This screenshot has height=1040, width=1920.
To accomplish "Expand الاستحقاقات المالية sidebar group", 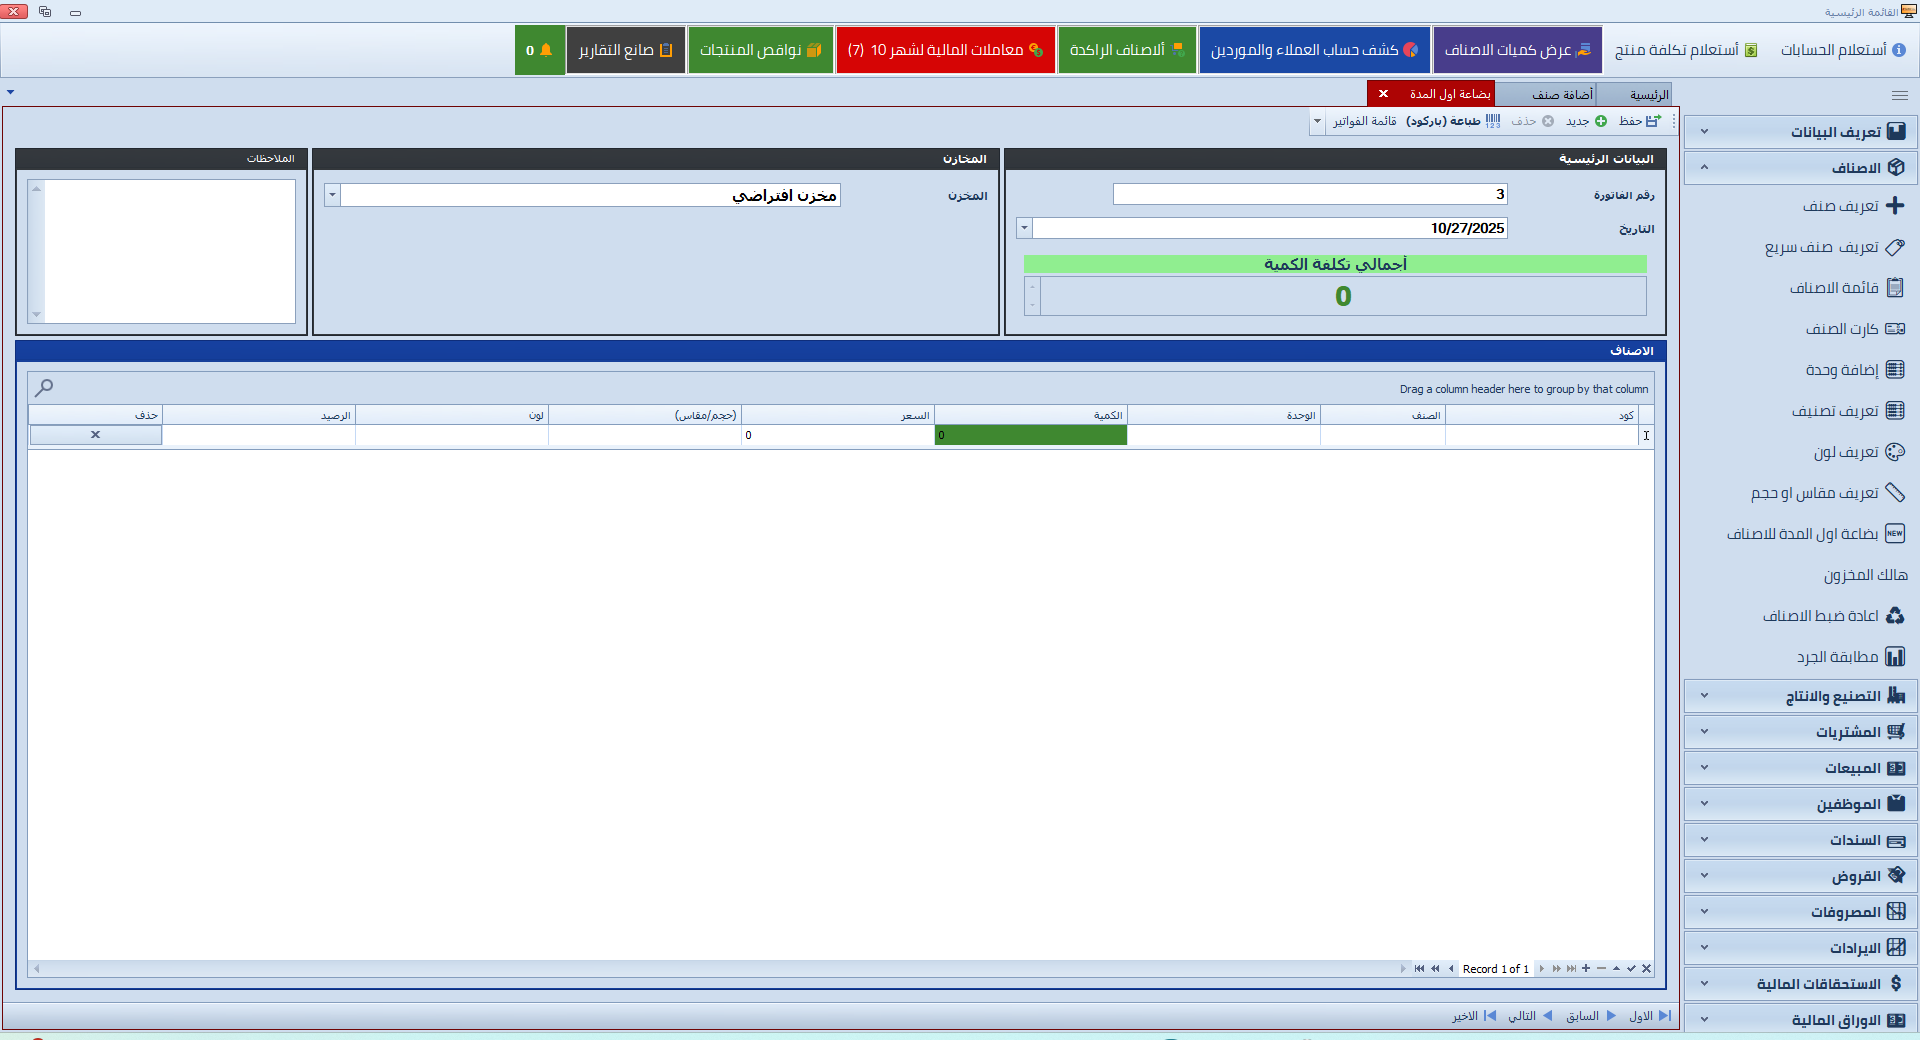I will pos(1800,984).
